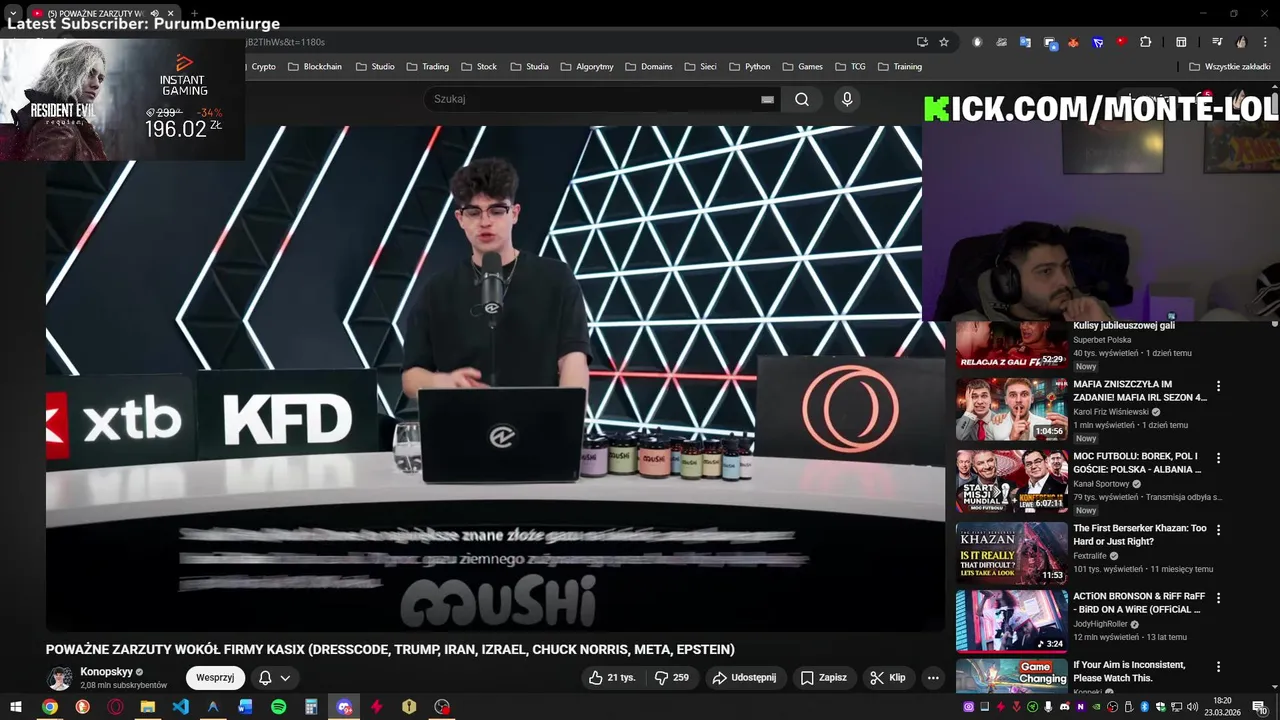This screenshot has width=1280, height=720.
Task: Open File Explorer from taskbar
Action: pos(147,707)
